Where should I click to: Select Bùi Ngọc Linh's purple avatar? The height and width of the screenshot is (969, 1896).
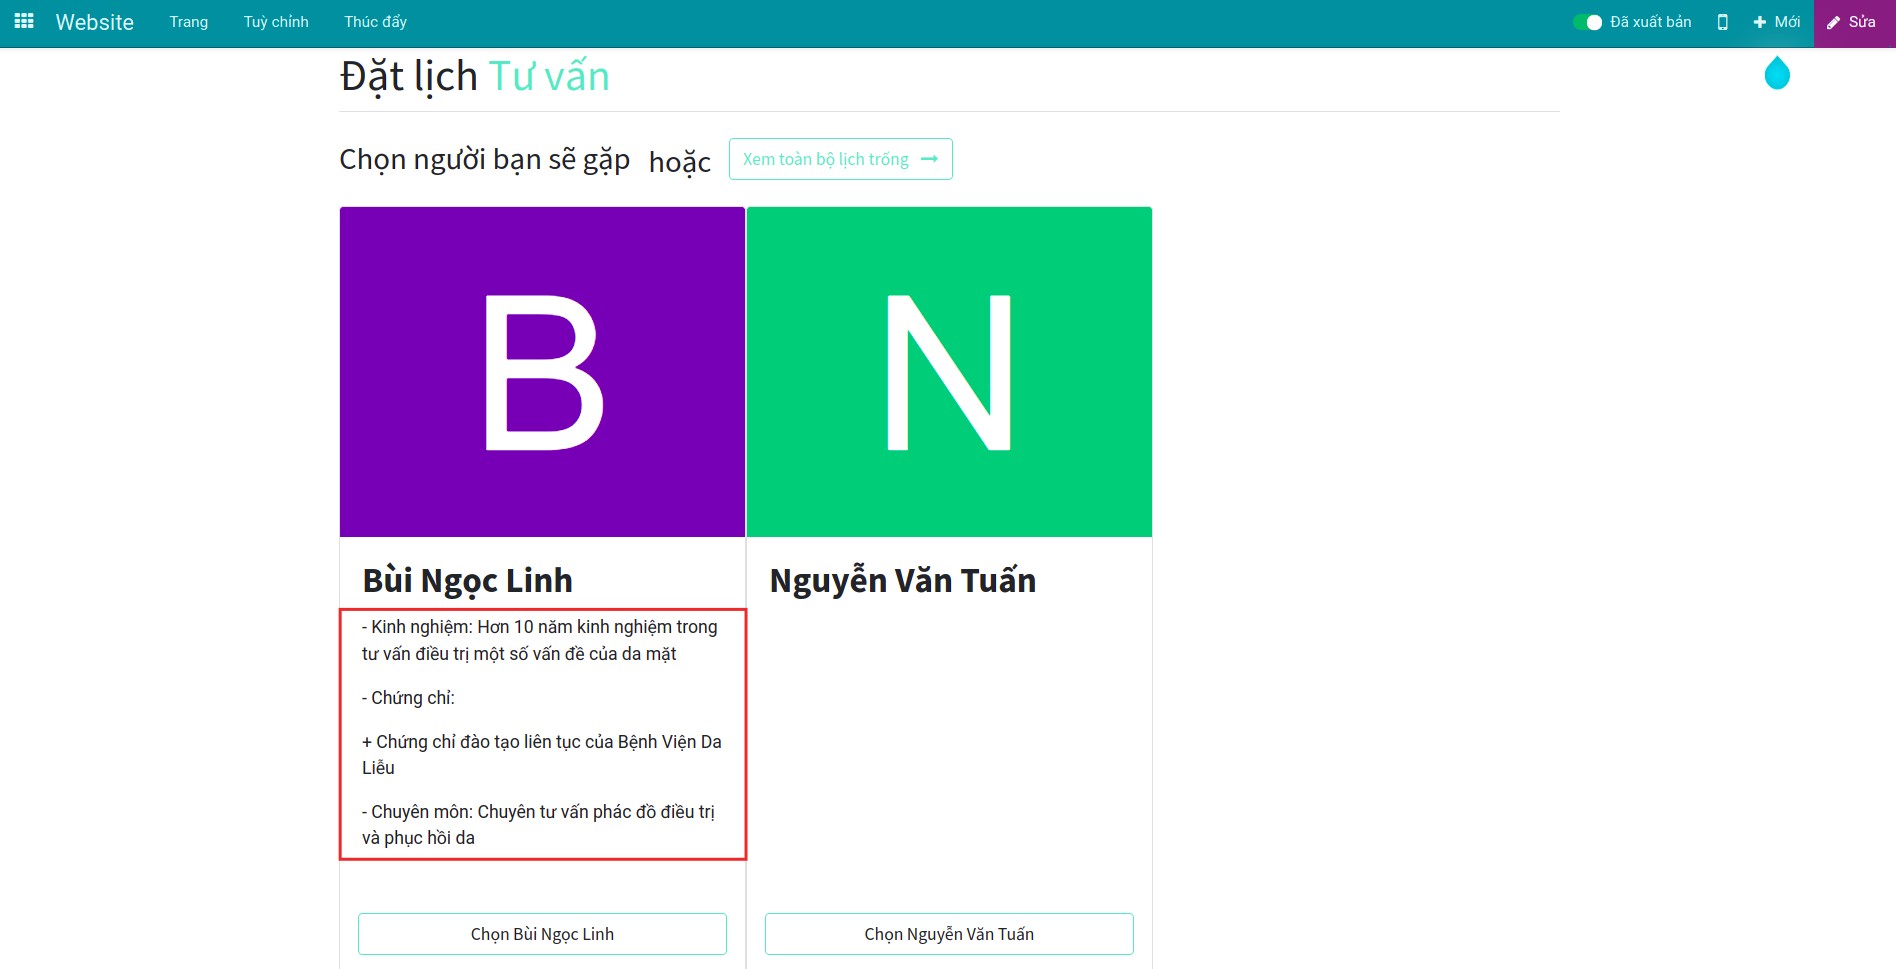[542, 371]
